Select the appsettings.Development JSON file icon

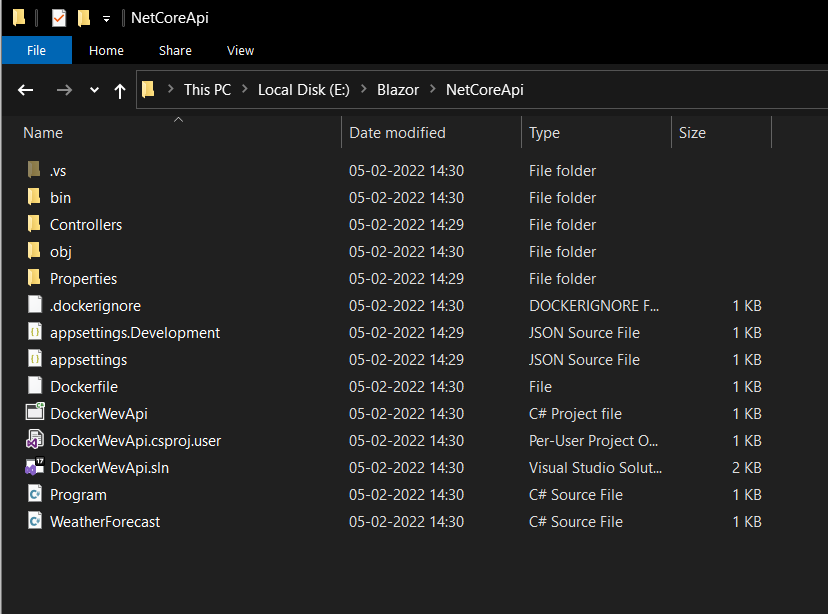(34, 332)
